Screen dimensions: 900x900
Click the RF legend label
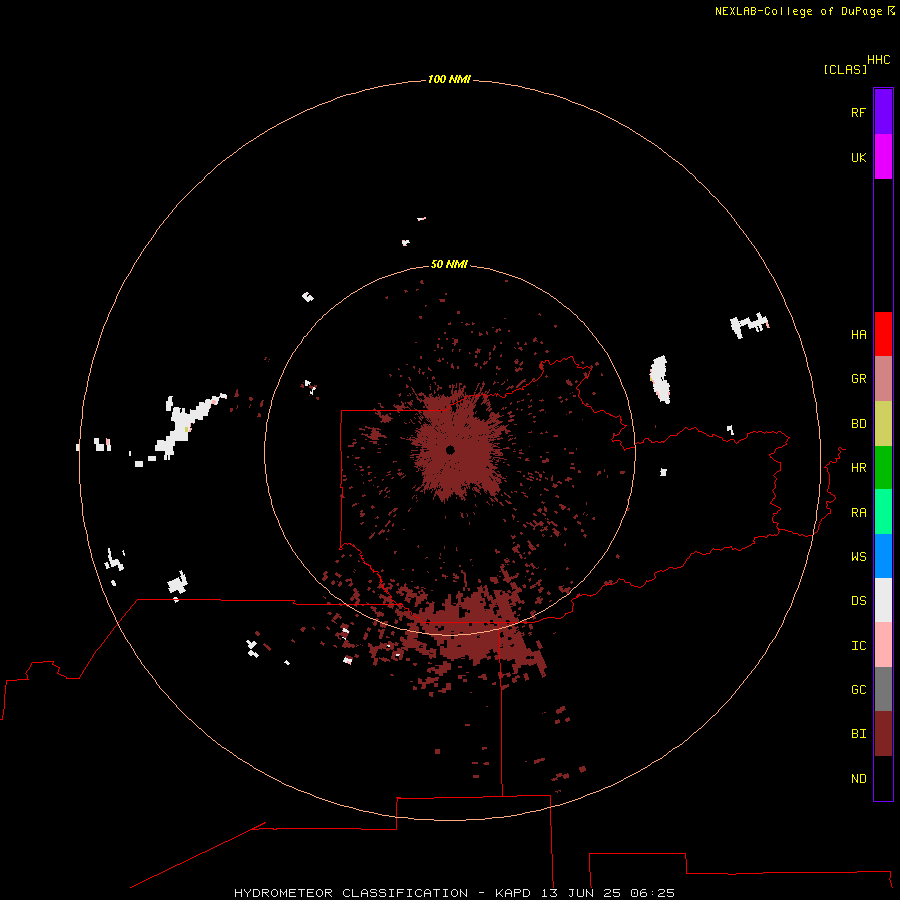[x=858, y=112]
